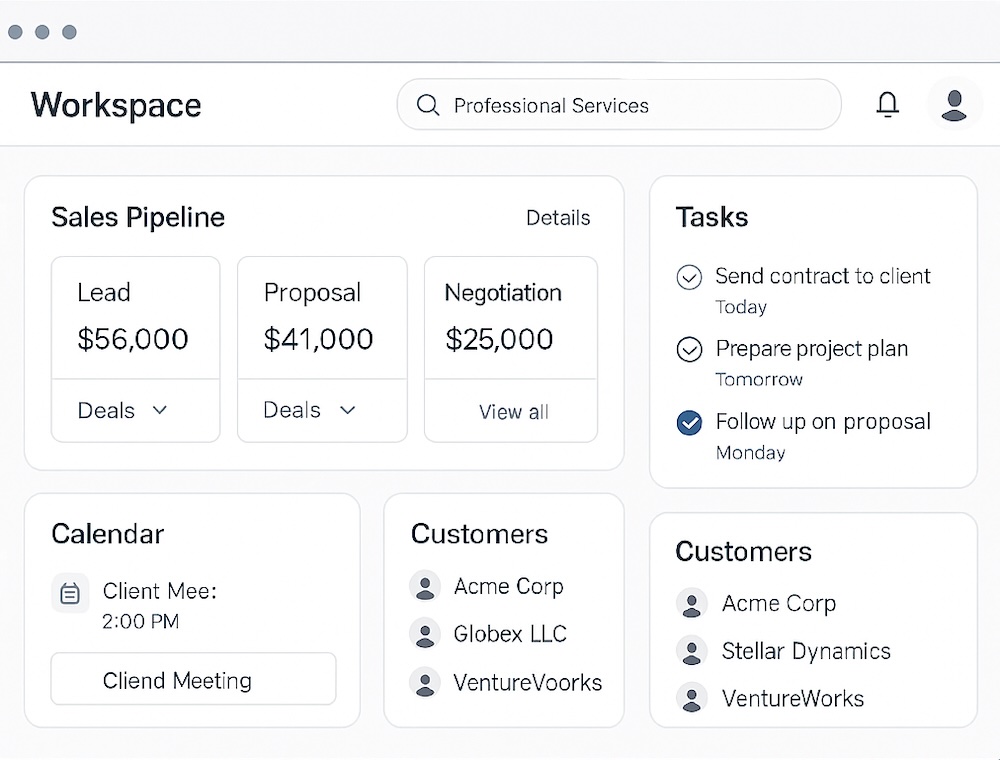Screen dimensions: 1000x760
Task: Click Stellar Dynamics avatar icon
Action: pyautogui.click(x=691, y=651)
